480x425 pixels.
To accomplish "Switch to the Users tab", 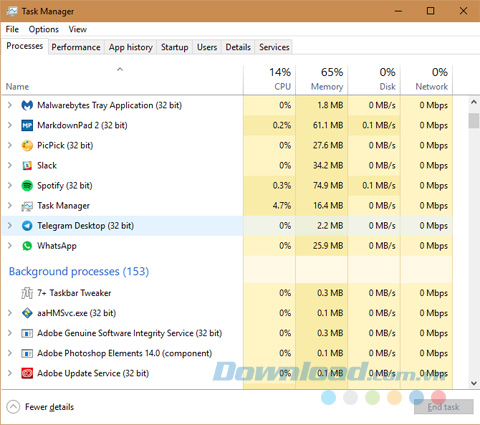I will pos(207,47).
